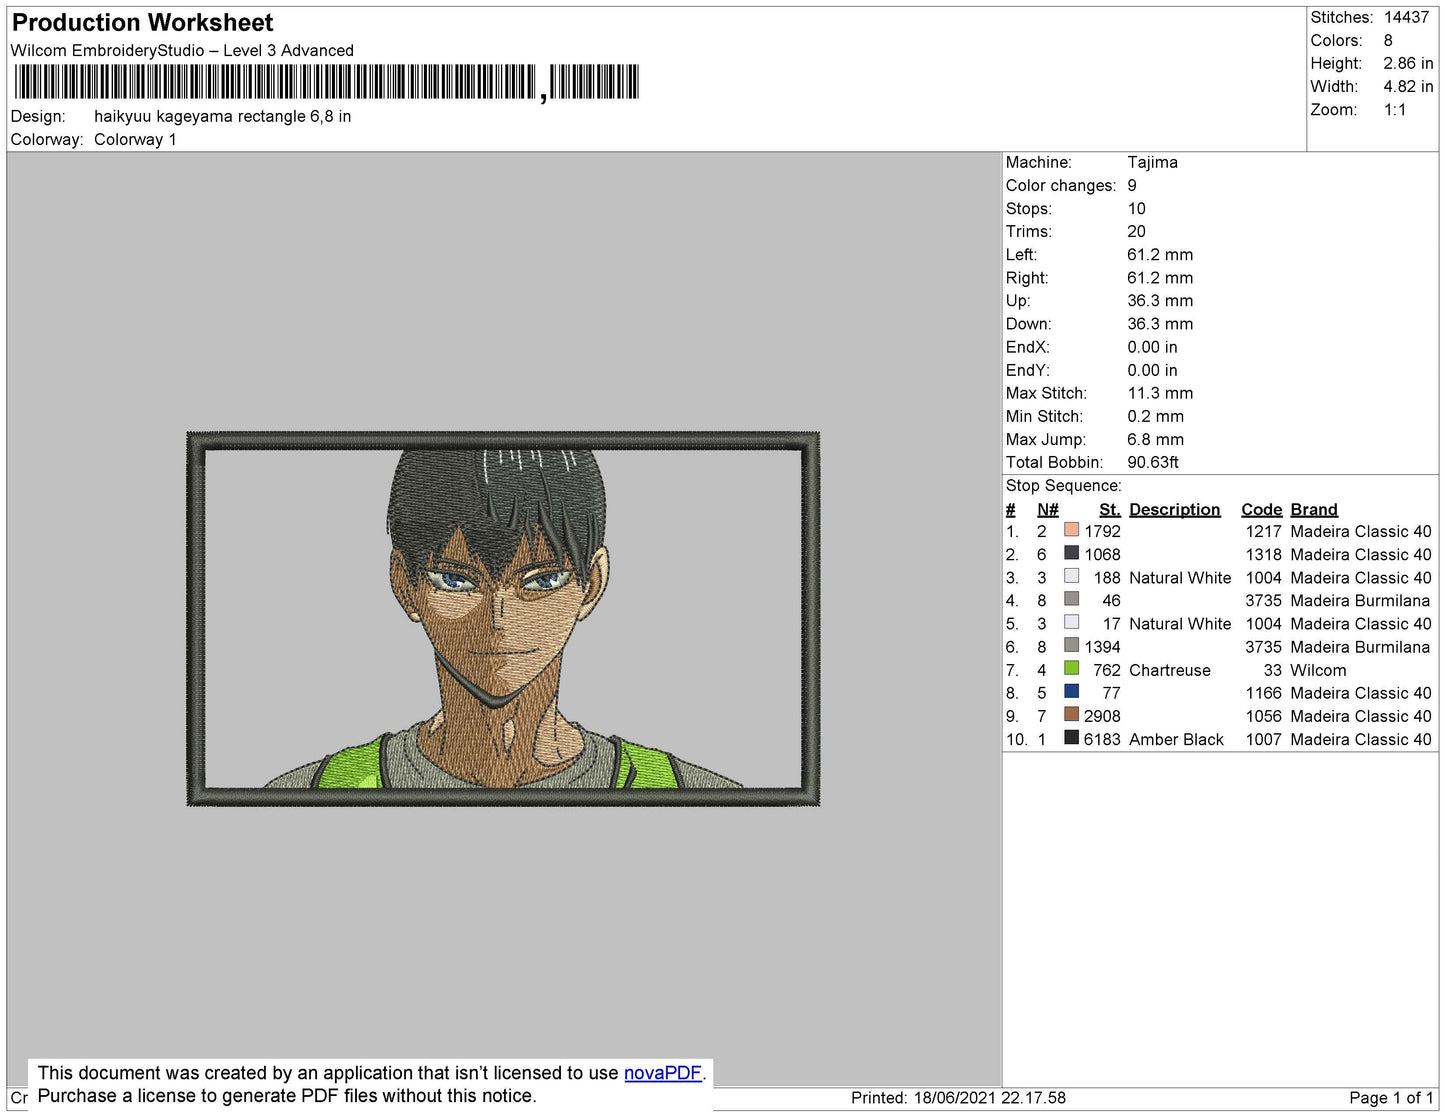Select the brown swatch for code 1056
The height and width of the screenshot is (1117, 1445).
tap(1071, 714)
